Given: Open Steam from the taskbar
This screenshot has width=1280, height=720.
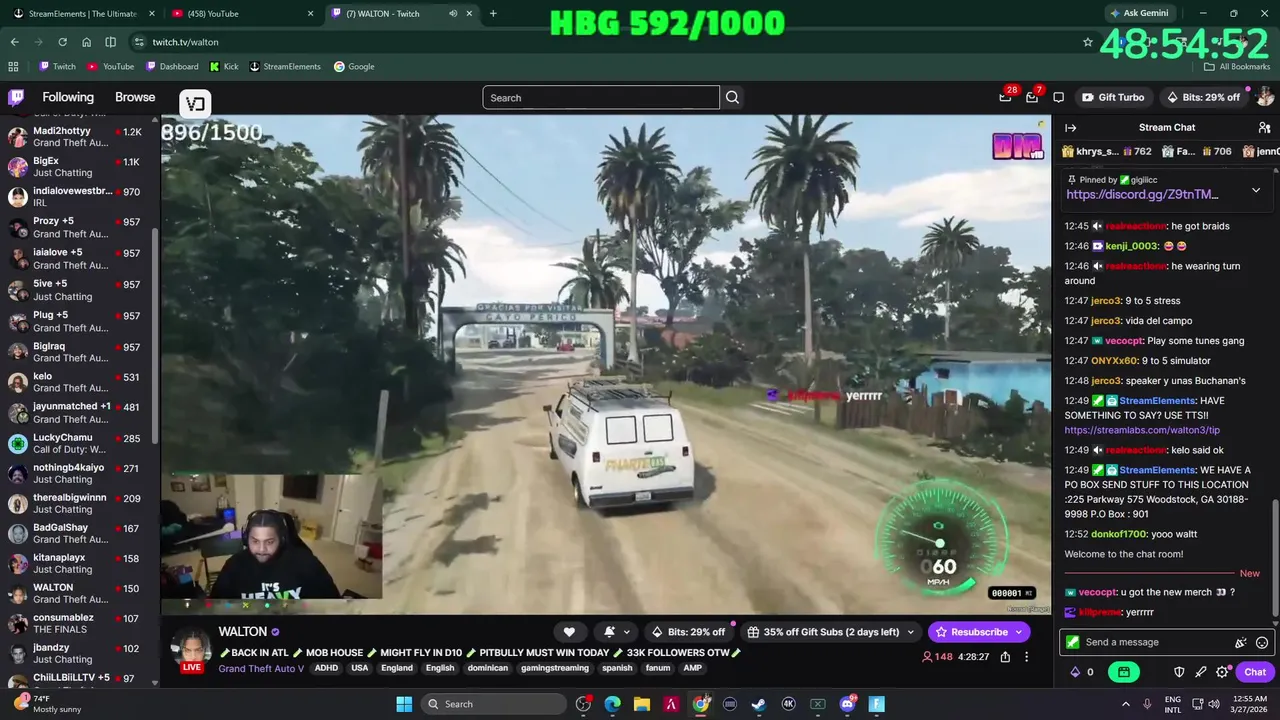Looking at the screenshot, I should 759,704.
